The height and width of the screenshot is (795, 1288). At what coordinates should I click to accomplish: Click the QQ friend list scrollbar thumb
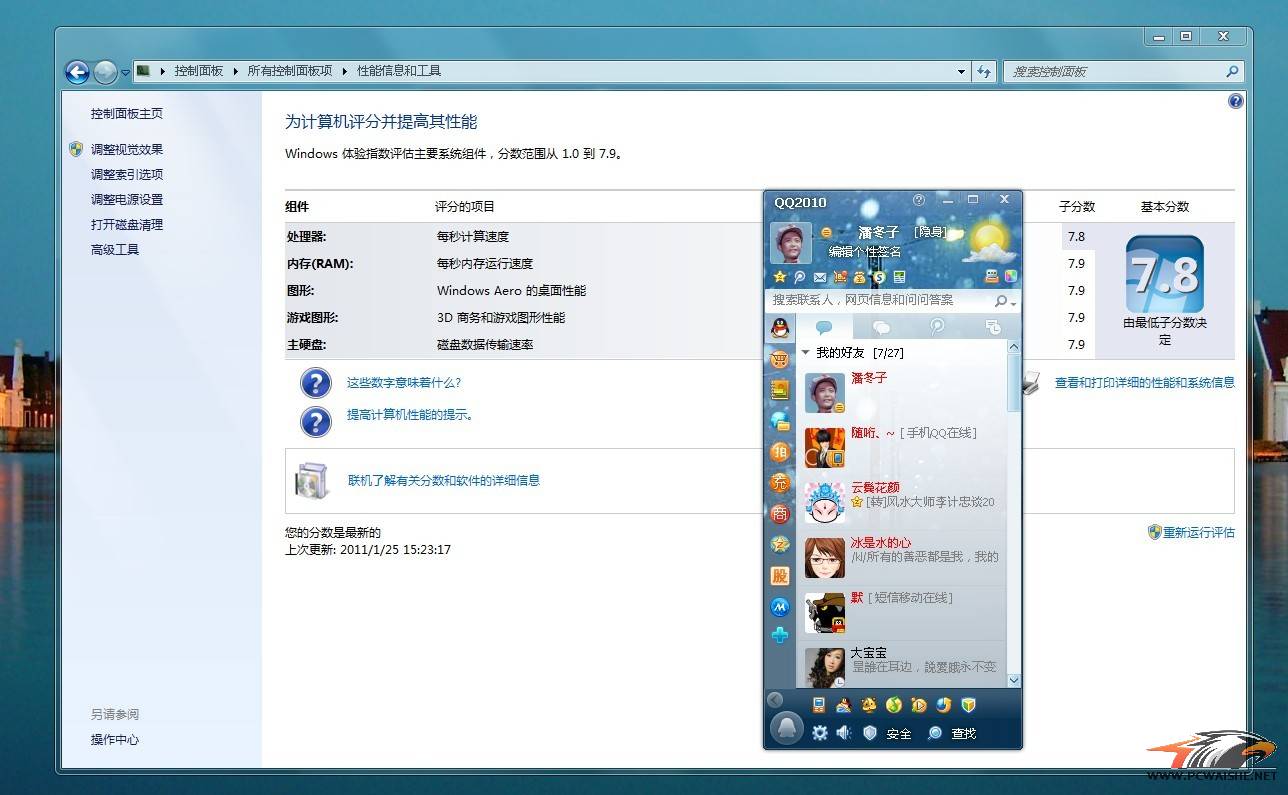(x=1014, y=385)
